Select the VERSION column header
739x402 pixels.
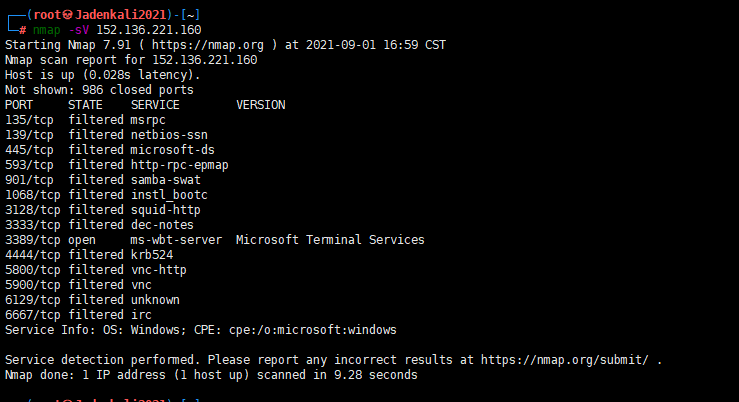(x=260, y=105)
